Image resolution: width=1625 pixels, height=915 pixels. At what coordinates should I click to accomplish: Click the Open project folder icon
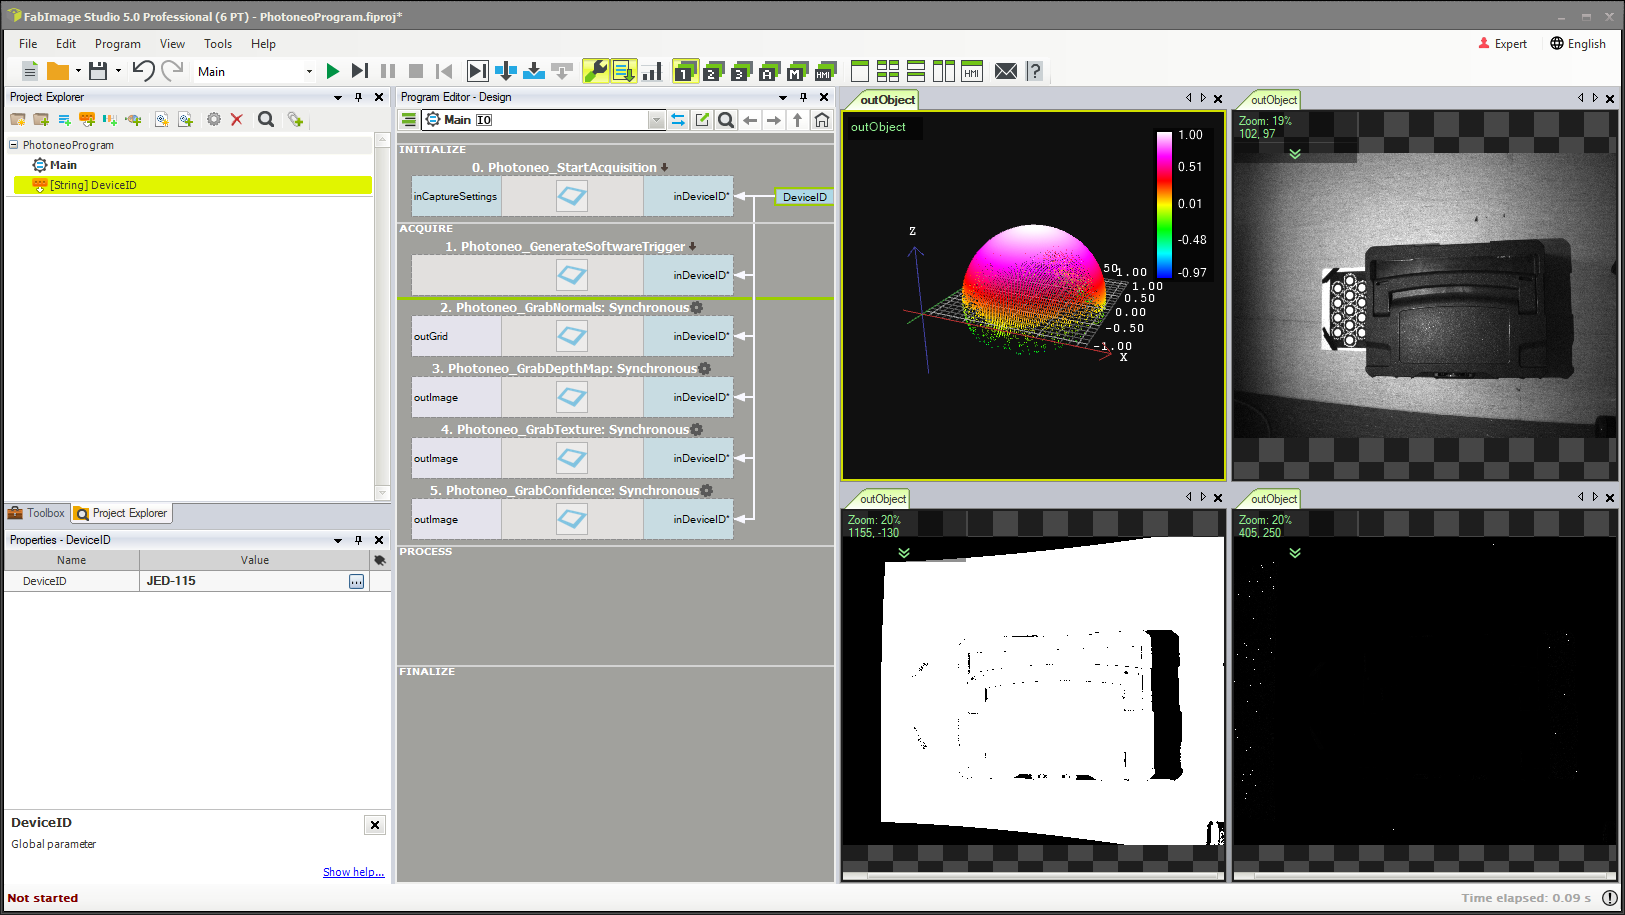[58, 71]
